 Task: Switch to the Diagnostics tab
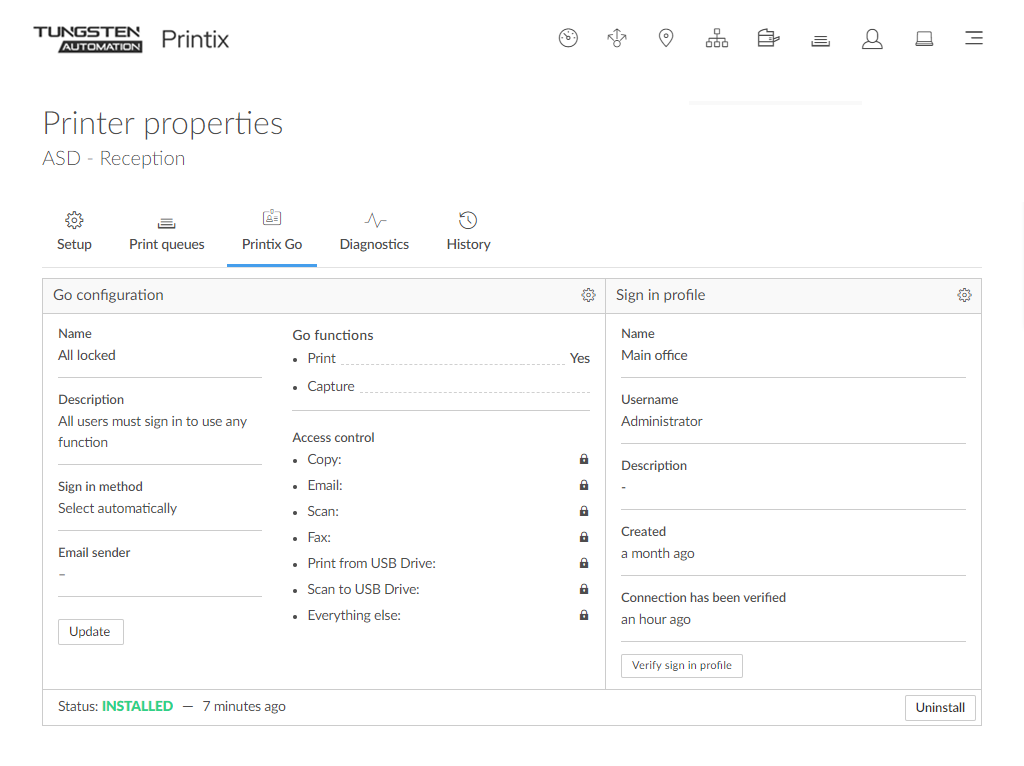pos(374,232)
